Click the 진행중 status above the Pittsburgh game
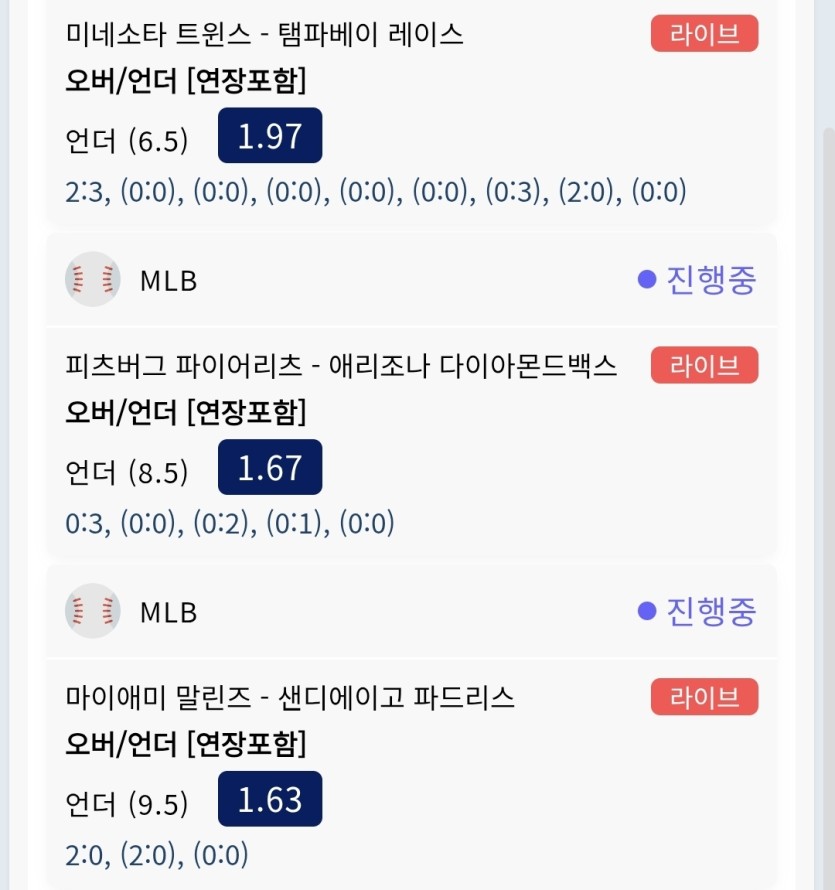This screenshot has width=835, height=890. click(x=711, y=280)
